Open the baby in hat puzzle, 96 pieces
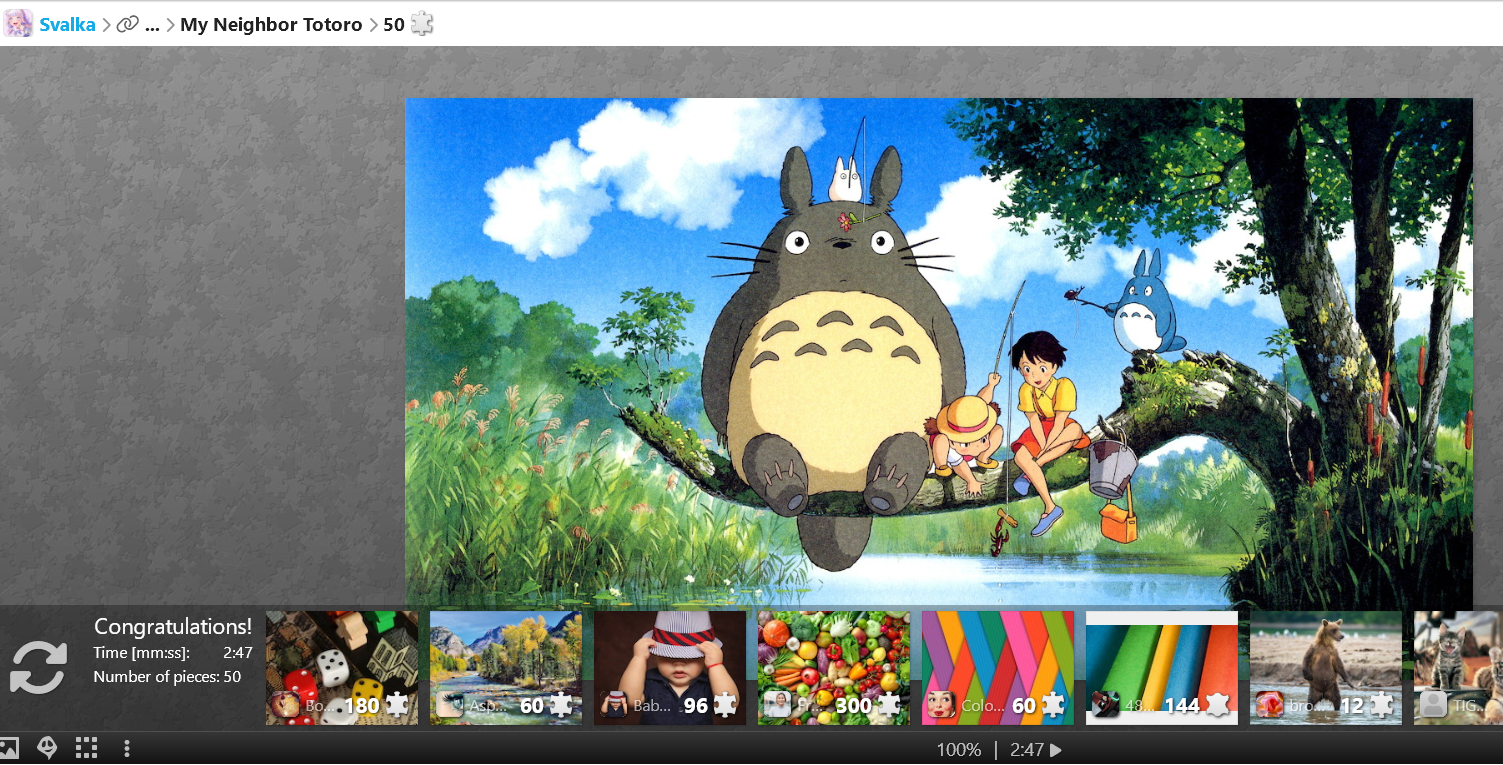This screenshot has height=765, width=1503. pyautogui.click(x=670, y=668)
